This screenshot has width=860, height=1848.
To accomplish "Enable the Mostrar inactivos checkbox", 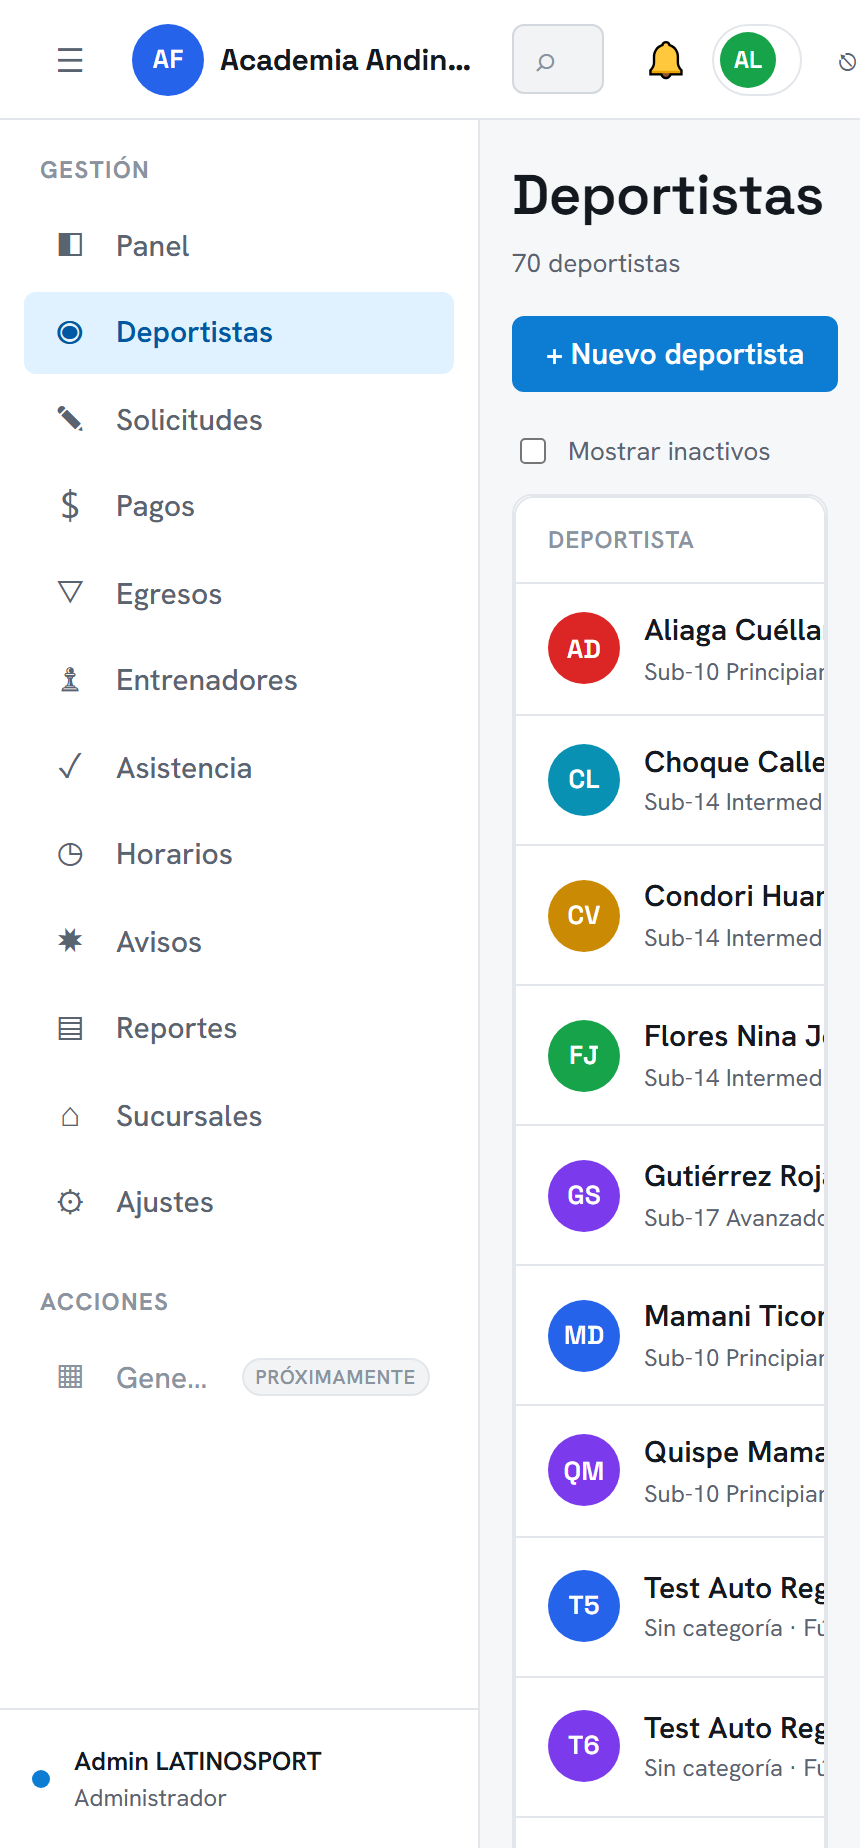I will [533, 451].
